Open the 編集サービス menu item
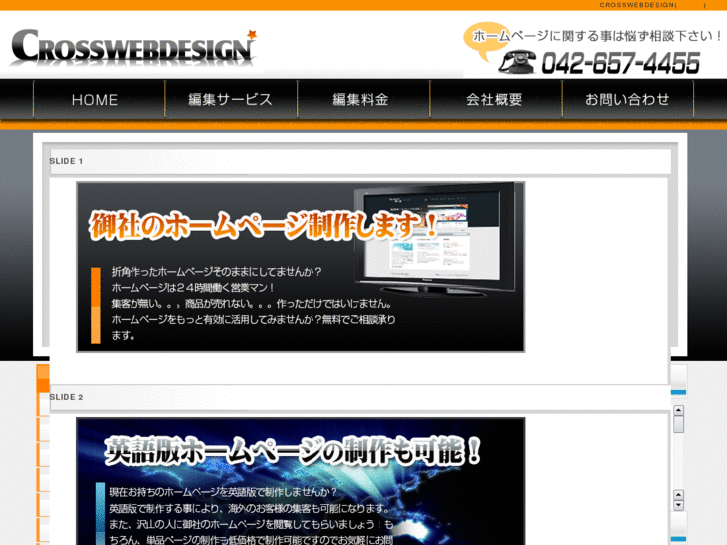727x545 pixels. [x=231, y=100]
